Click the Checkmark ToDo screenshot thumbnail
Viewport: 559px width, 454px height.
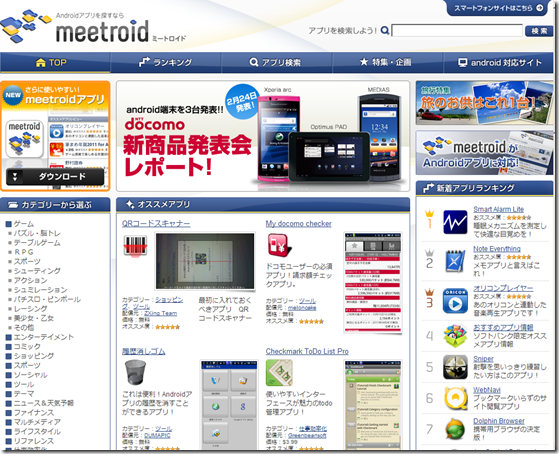[373, 405]
